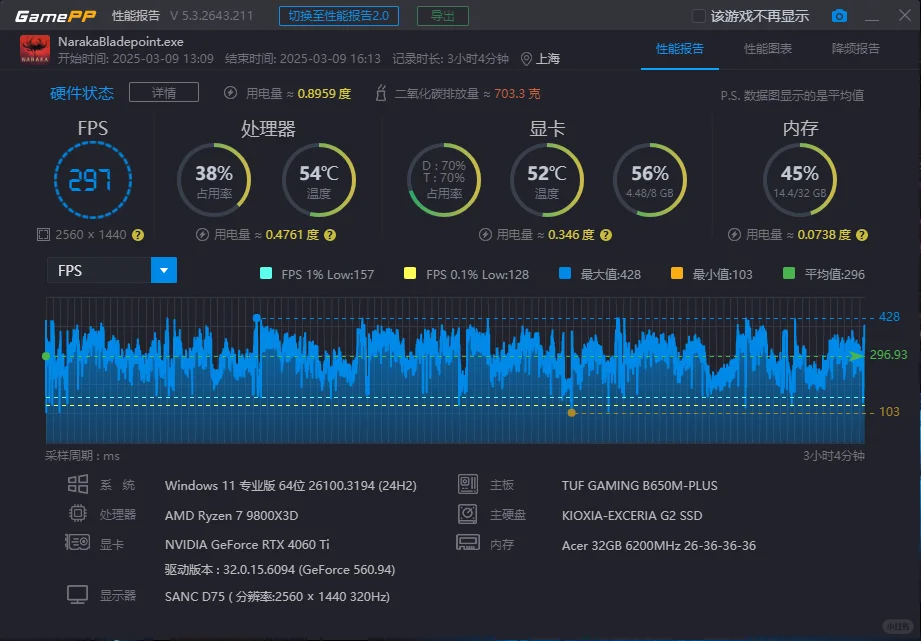The width and height of the screenshot is (921, 641).
Task: Switch to the 性能图表 tab
Action: tap(768, 49)
